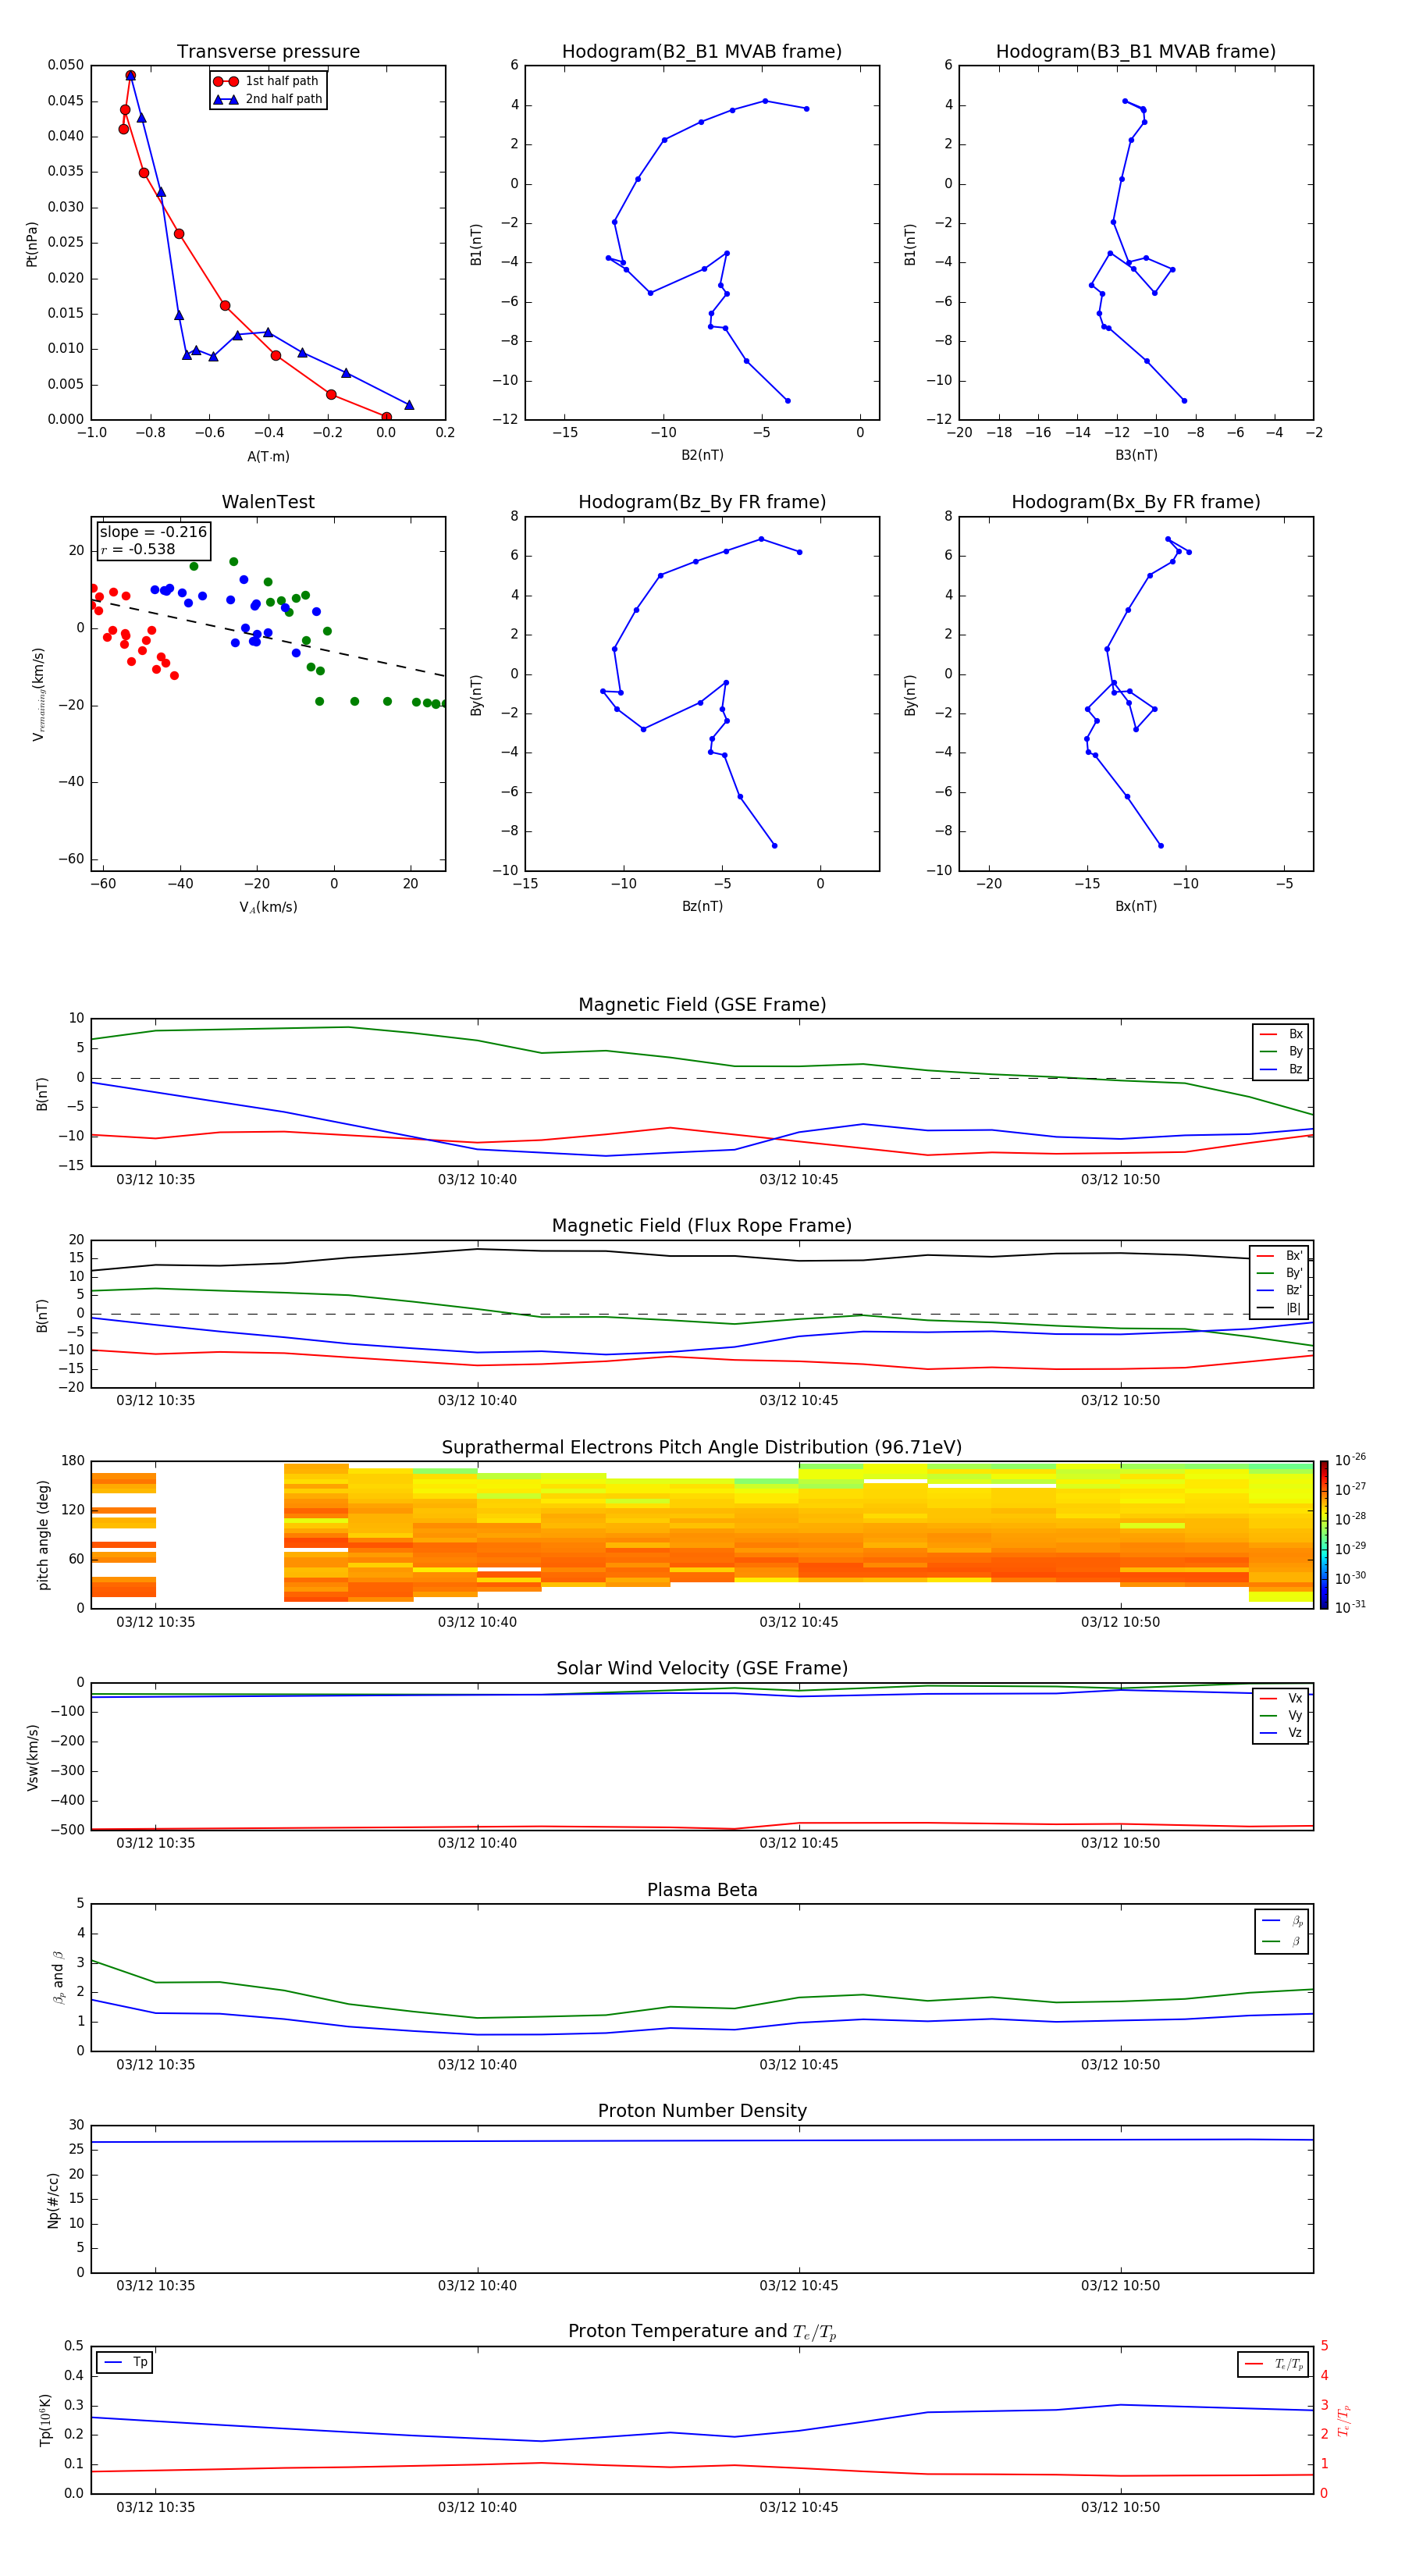Select the "r = -0.538" annotation text

(x=138, y=549)
